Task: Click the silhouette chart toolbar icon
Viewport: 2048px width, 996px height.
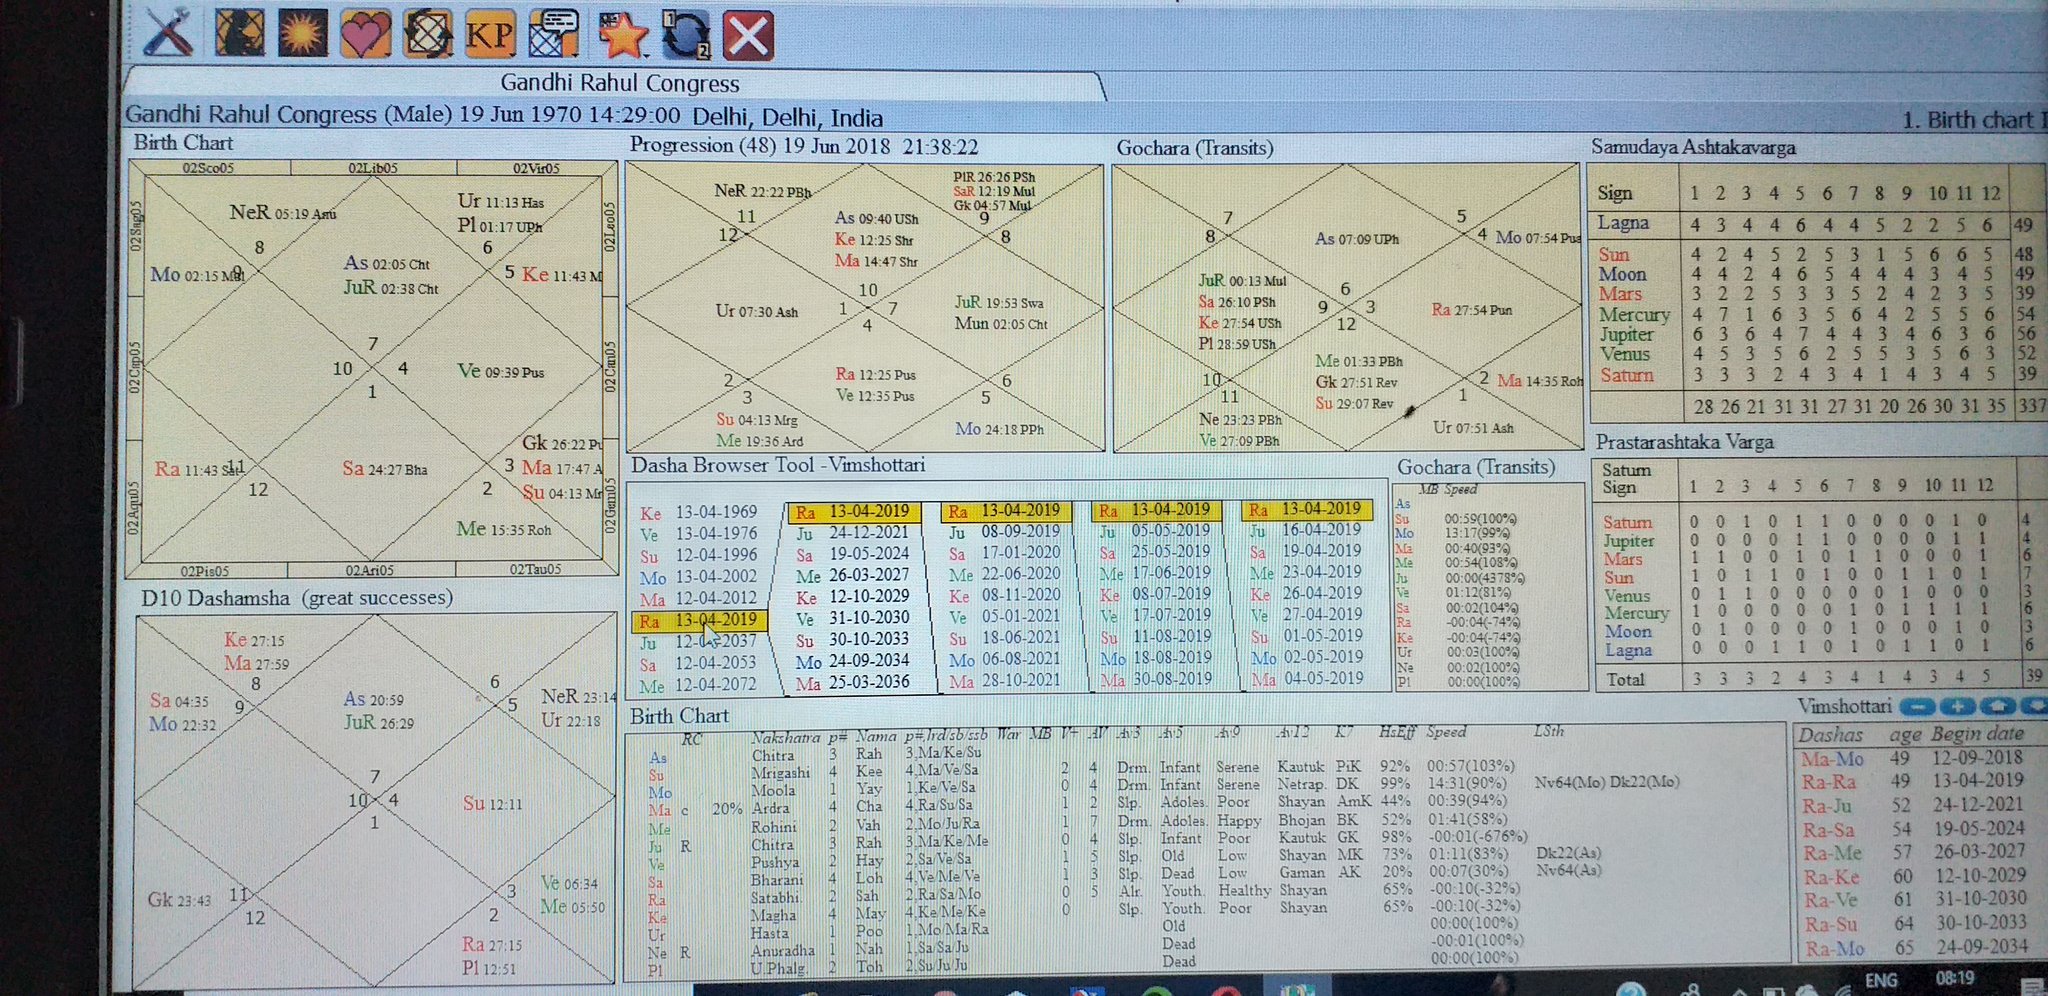Action: coord(240,34)
